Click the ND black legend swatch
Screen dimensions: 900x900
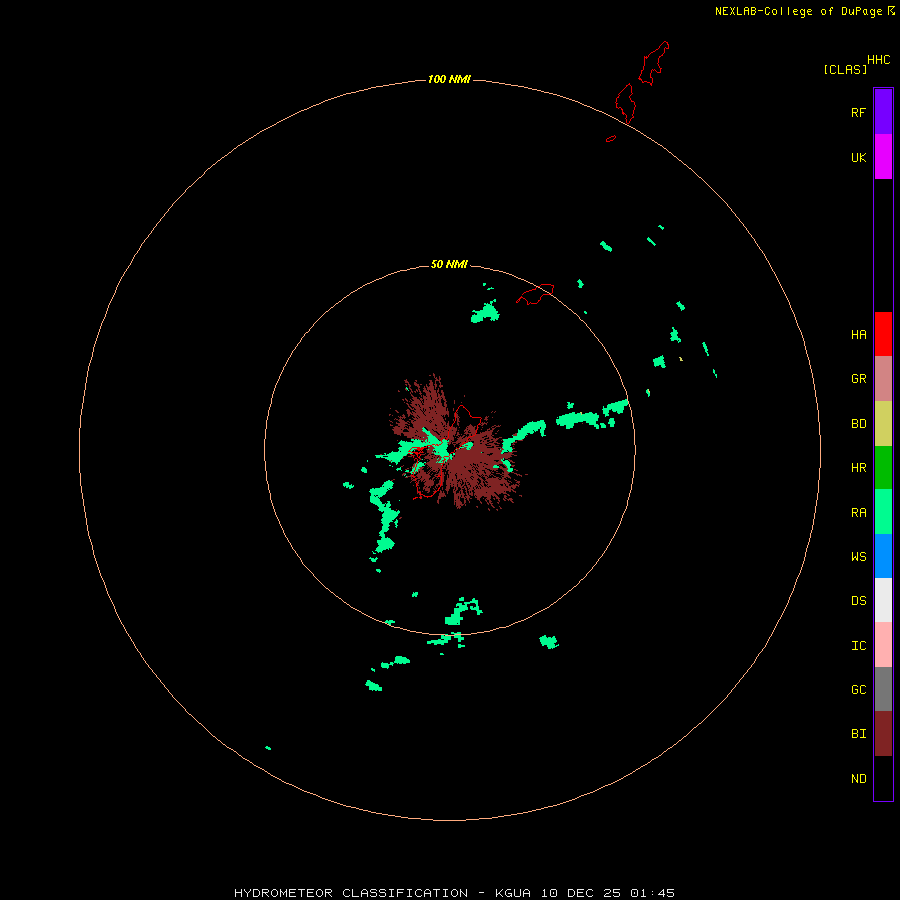click(x=883, y=778)
